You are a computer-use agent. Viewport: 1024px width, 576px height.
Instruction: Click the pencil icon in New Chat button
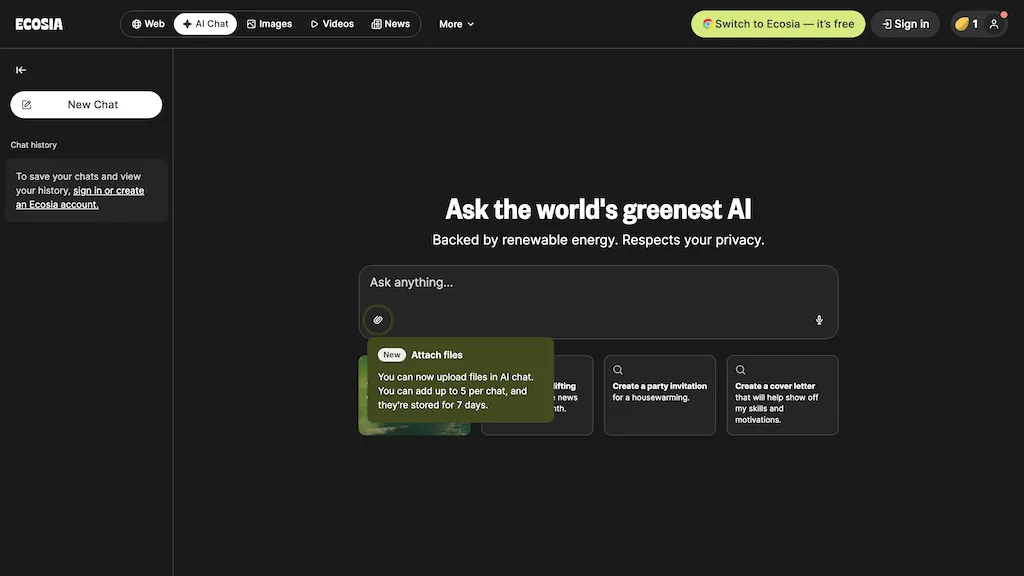click(x=27, y=104)
